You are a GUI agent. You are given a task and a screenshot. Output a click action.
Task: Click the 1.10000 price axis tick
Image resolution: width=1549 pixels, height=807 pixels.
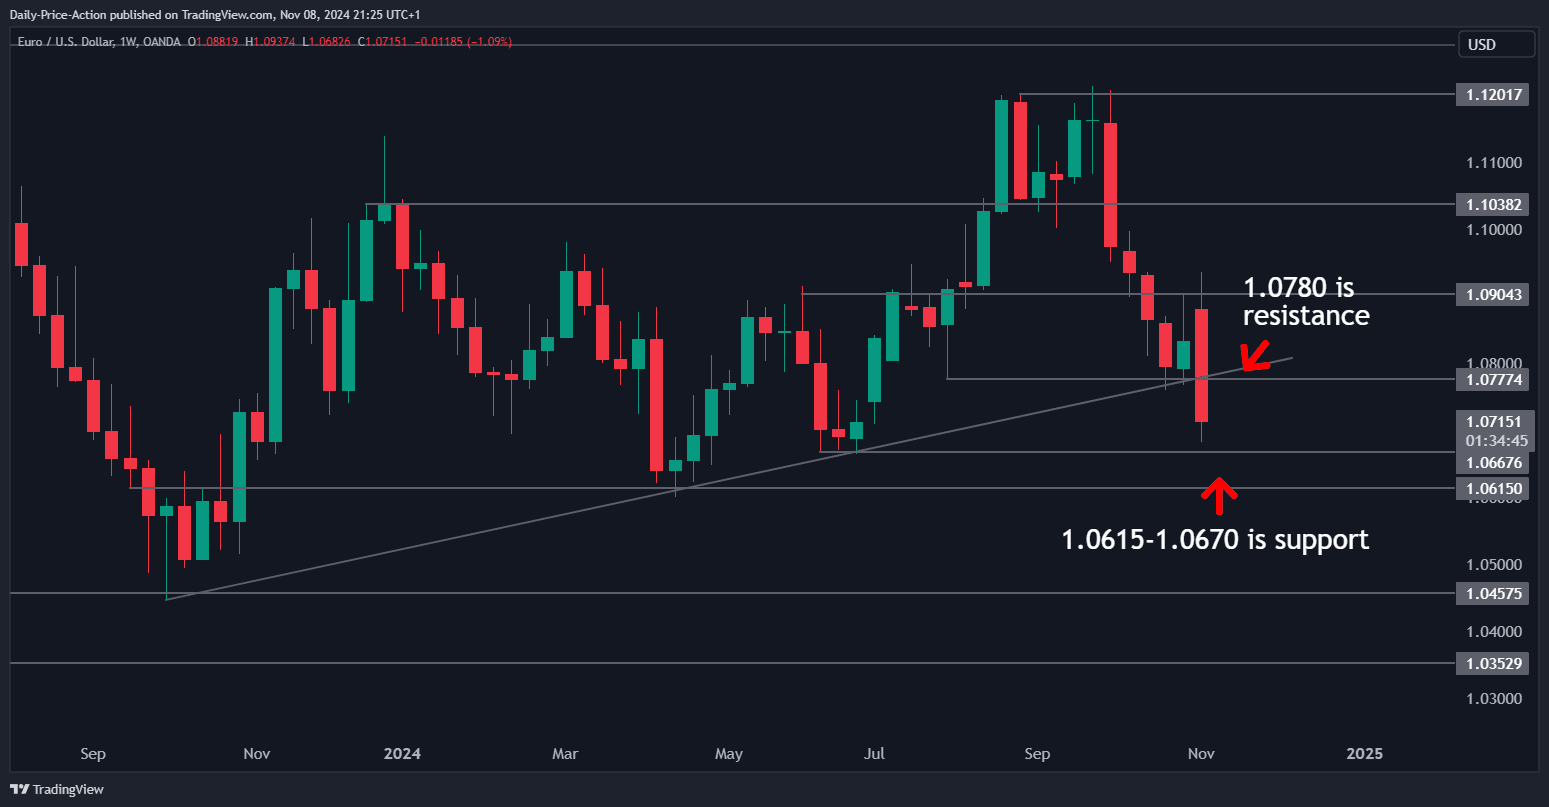pyautogui.click(x=1494, y=230)
